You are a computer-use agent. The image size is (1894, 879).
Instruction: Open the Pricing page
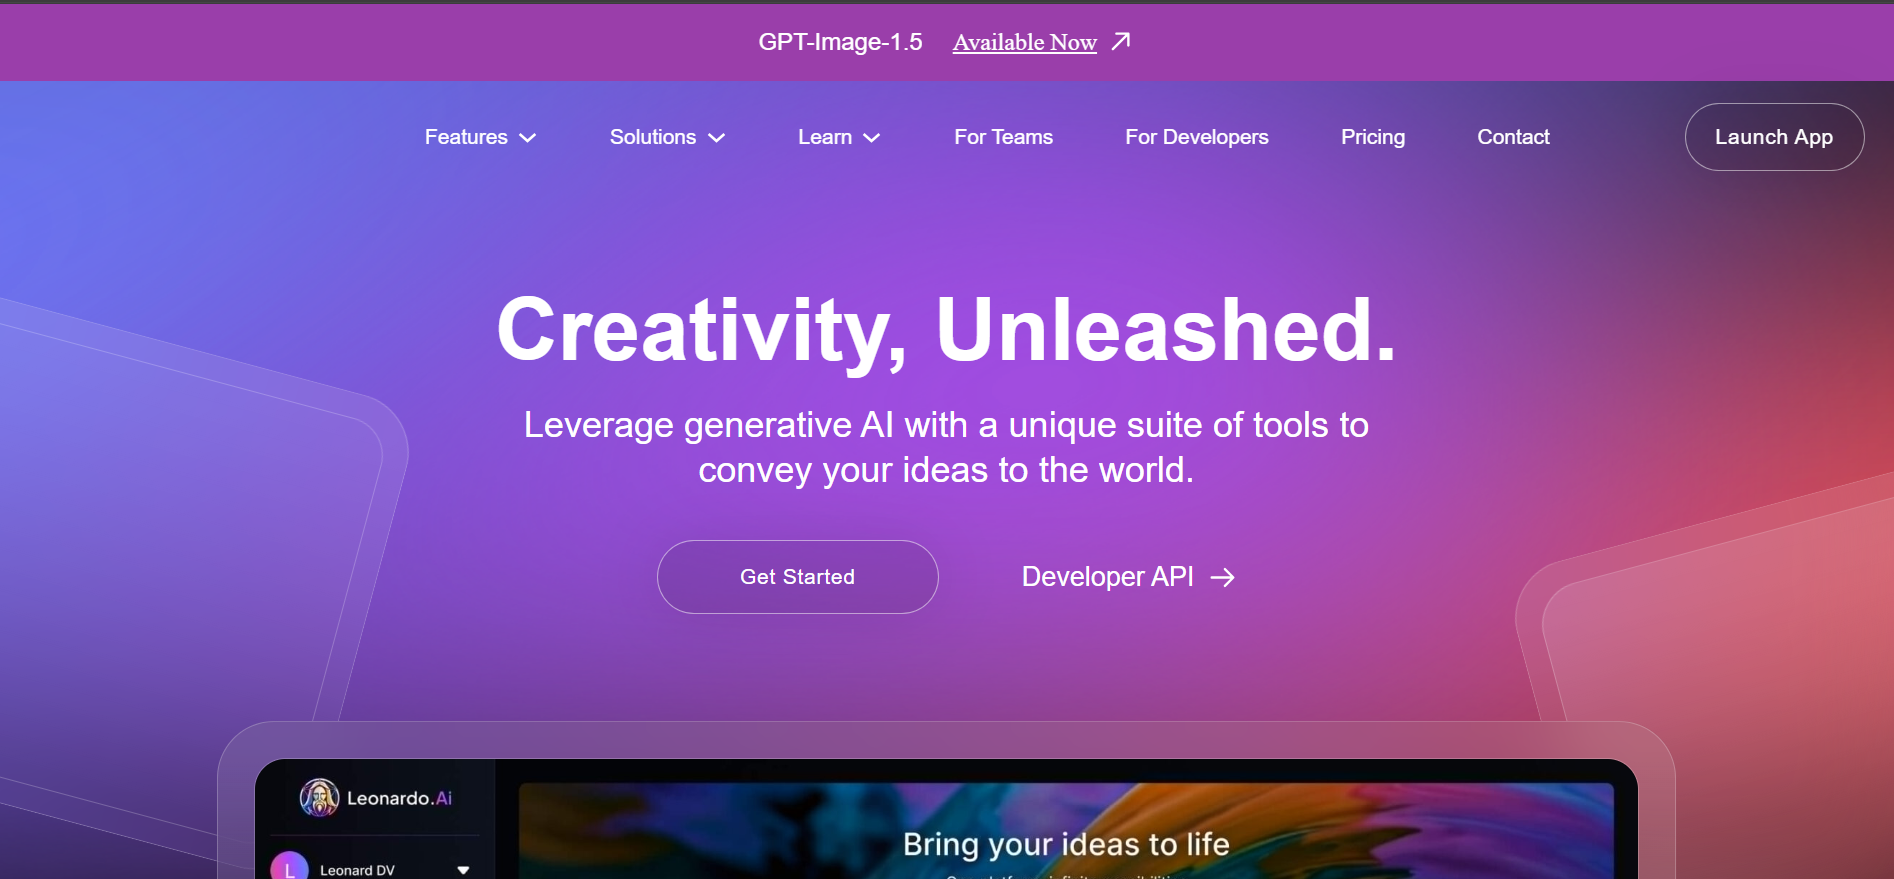[1372, 137]
